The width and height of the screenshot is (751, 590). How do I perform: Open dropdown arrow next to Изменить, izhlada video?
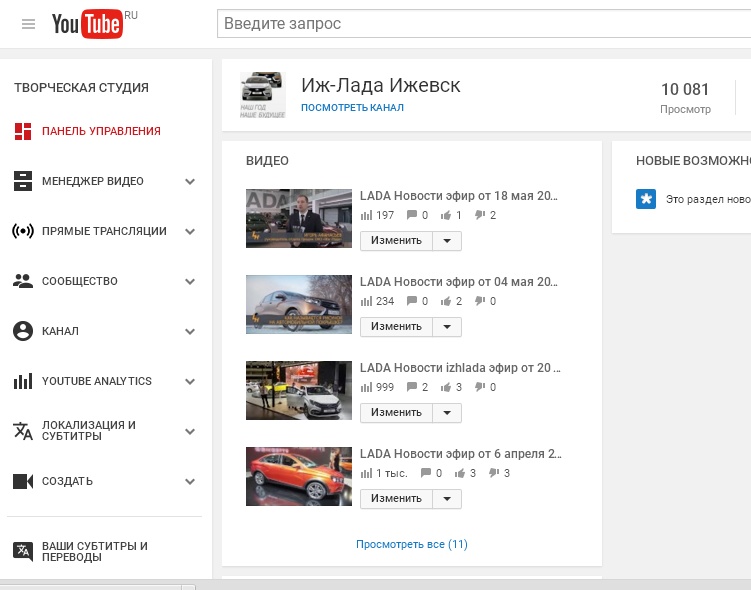(447, 413)
